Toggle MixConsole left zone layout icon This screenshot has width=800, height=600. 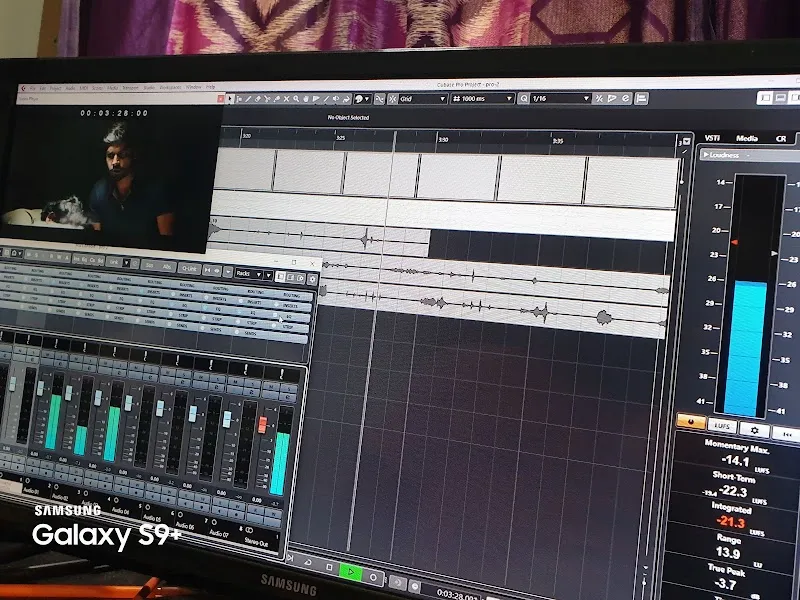point(280,276)
